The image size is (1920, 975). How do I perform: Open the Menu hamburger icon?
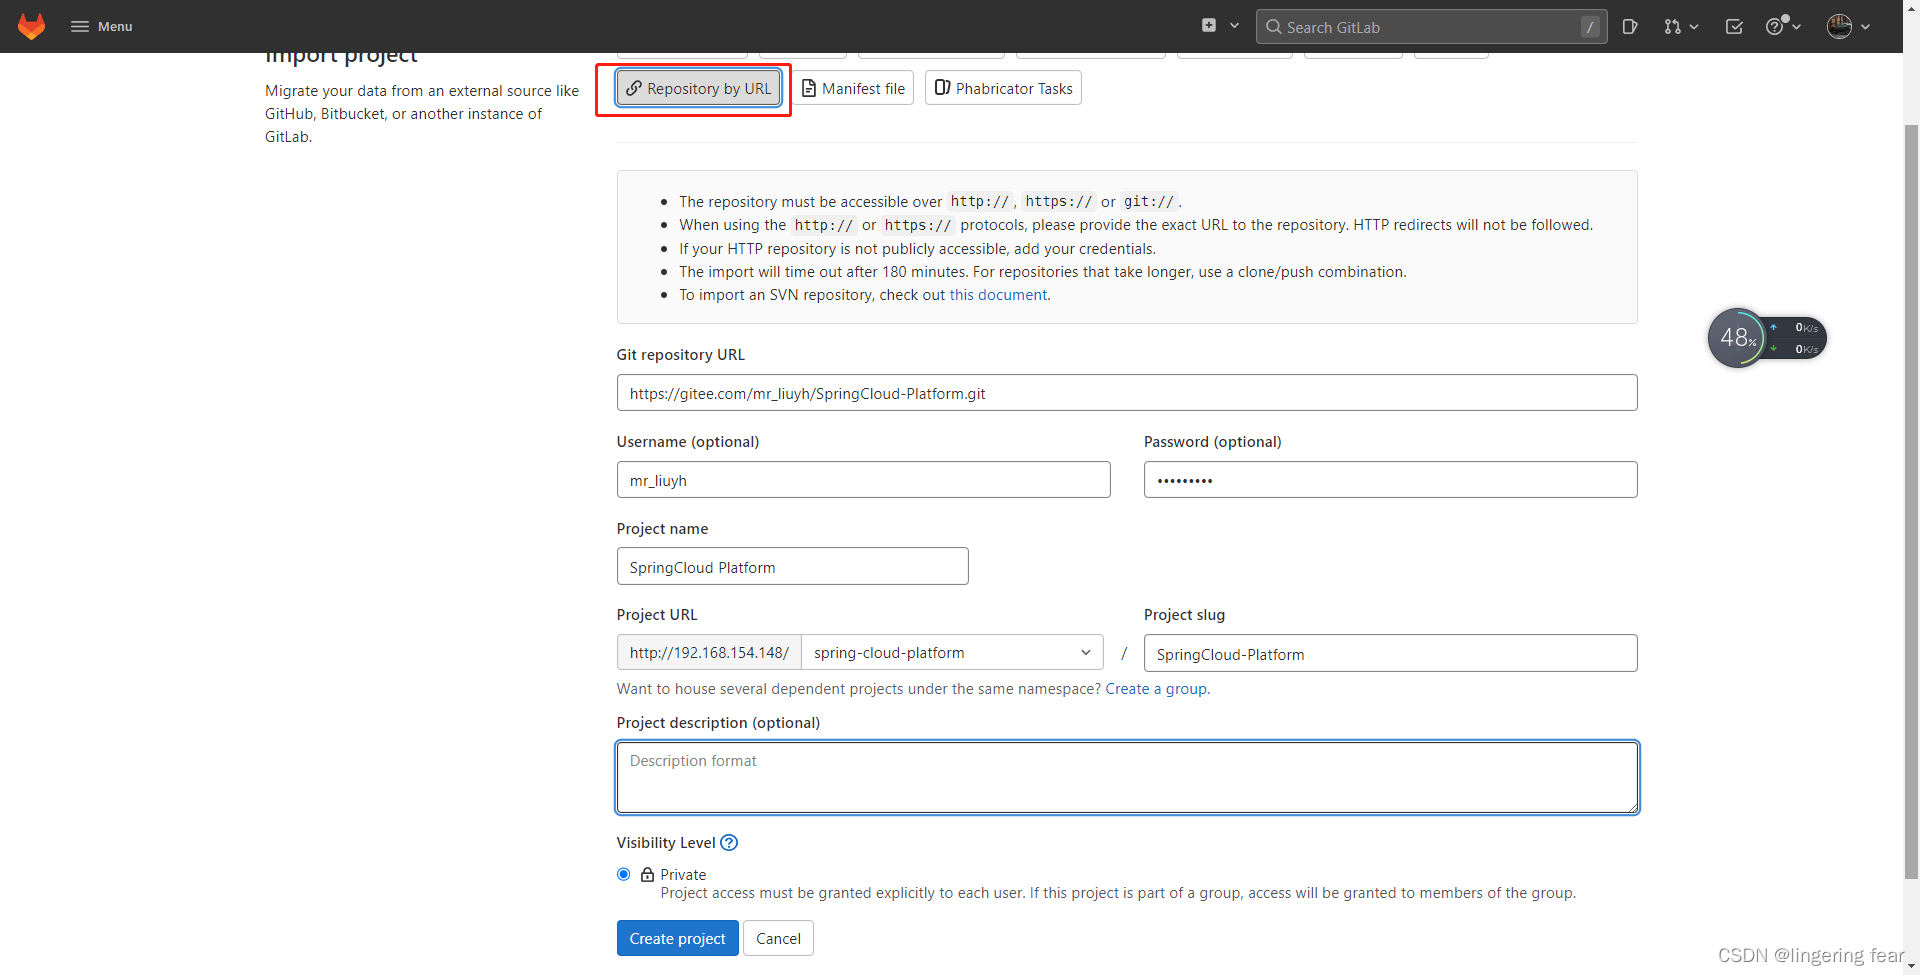pos(80,27)
